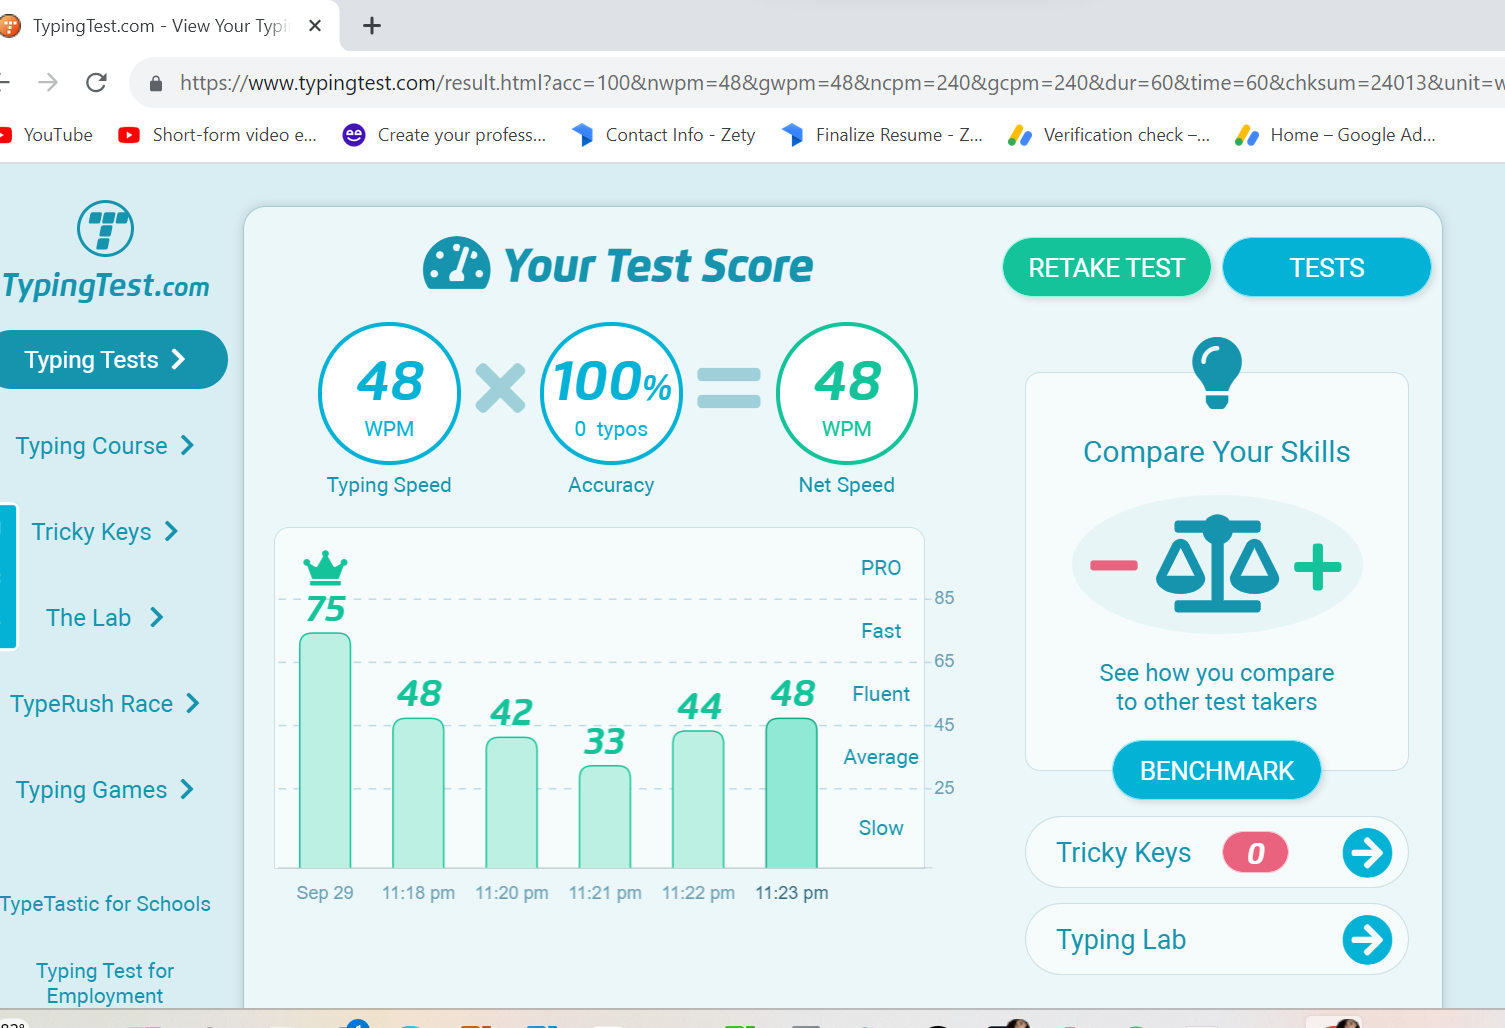
Task: Open the Create your profess... bookmark
Action: (x=444, y=135)
